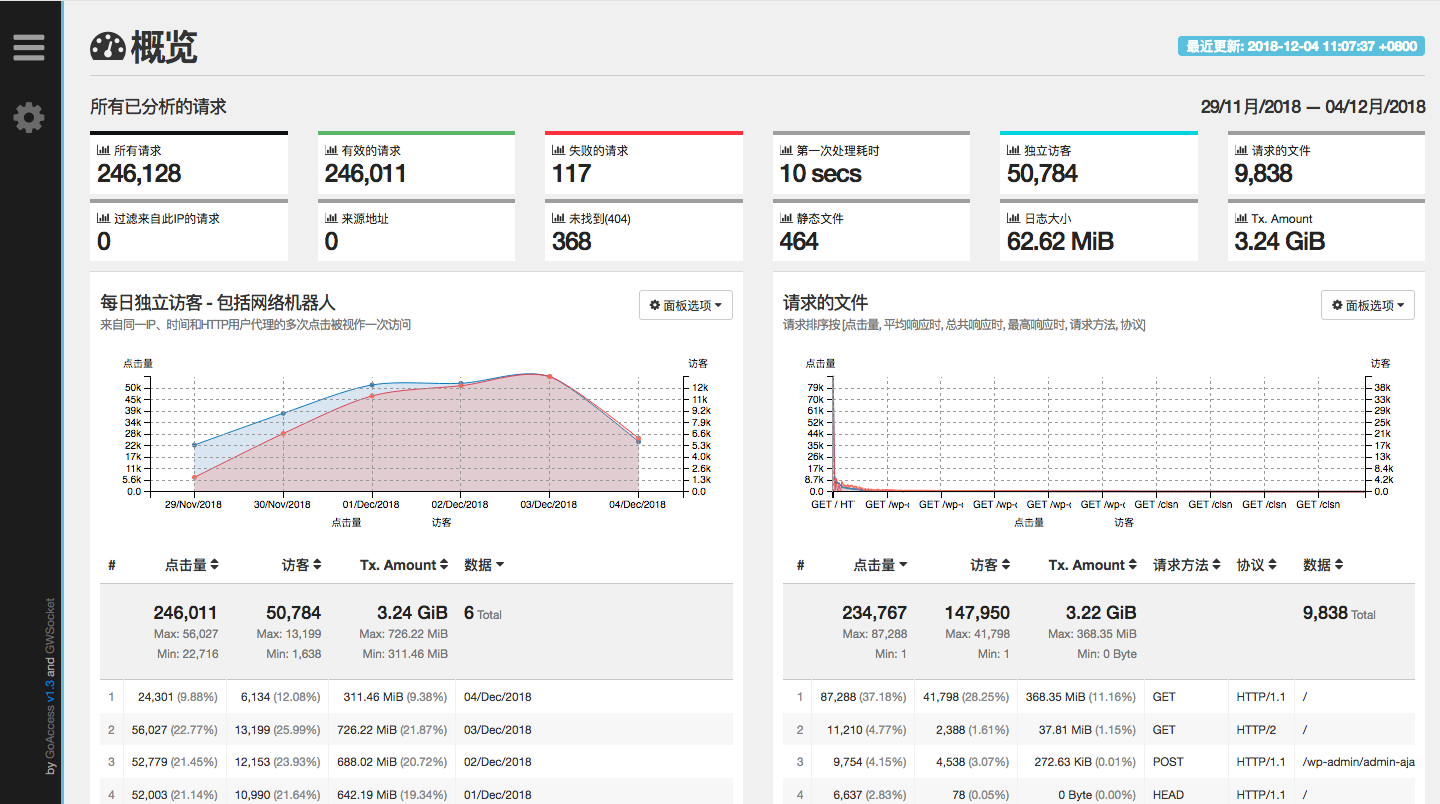This screenshot has width=1440, height=804.
Task: Sort requested files table by 点击量
Action: (x=881, y=565)
